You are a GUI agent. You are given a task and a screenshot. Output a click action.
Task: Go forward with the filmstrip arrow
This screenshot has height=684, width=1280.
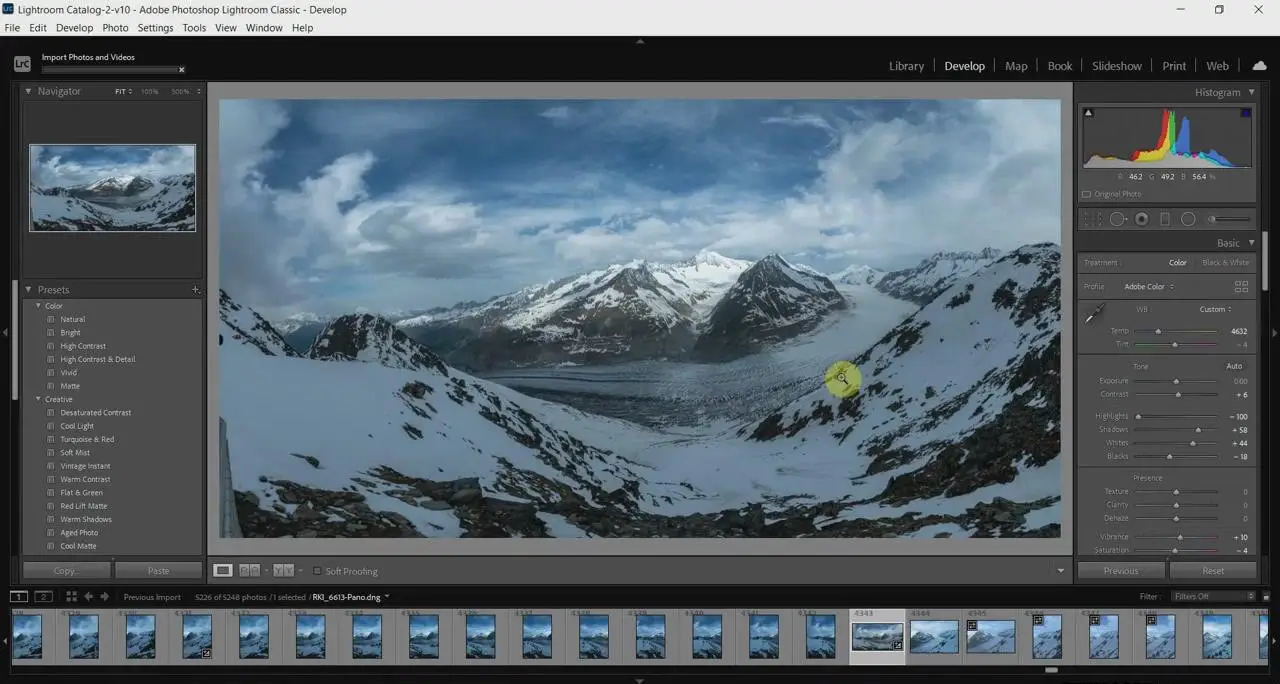pos(105,597)
